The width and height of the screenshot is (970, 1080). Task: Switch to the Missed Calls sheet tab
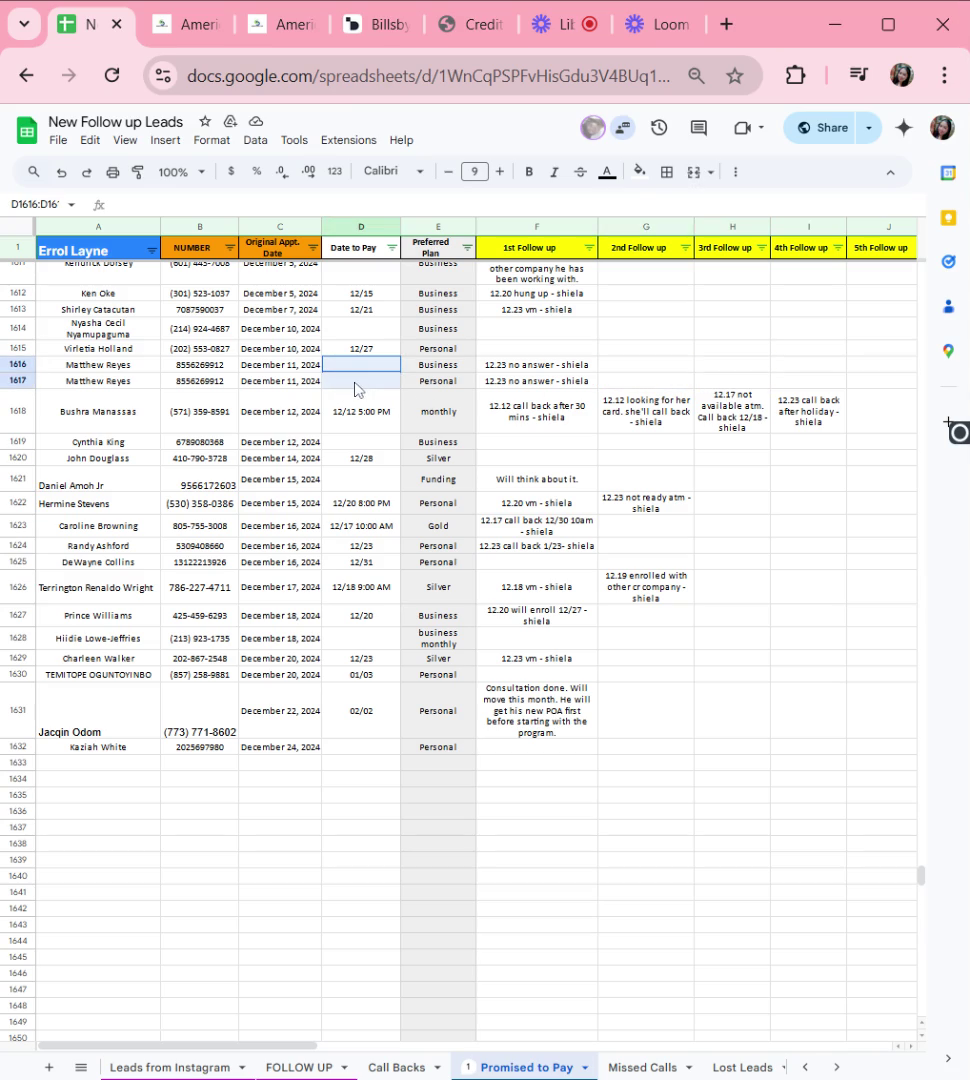coord(650,1067)
